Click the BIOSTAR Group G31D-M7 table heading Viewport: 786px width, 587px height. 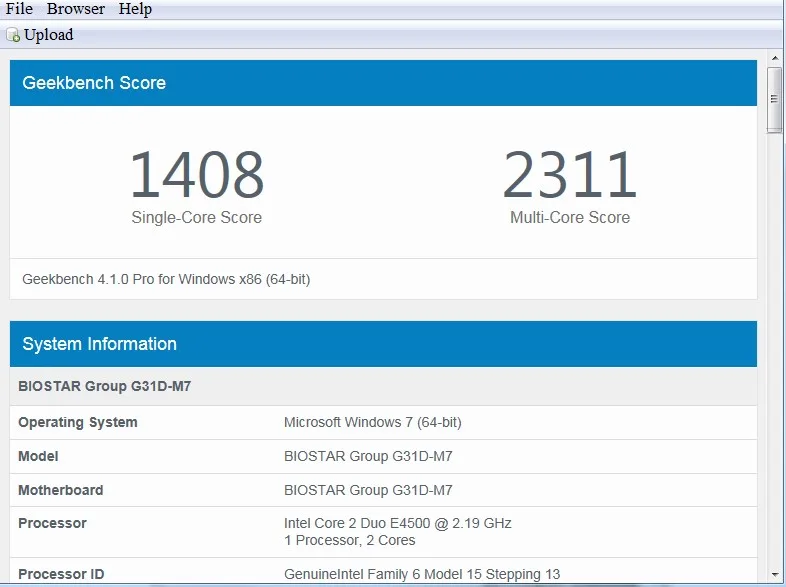pos(104,386)
